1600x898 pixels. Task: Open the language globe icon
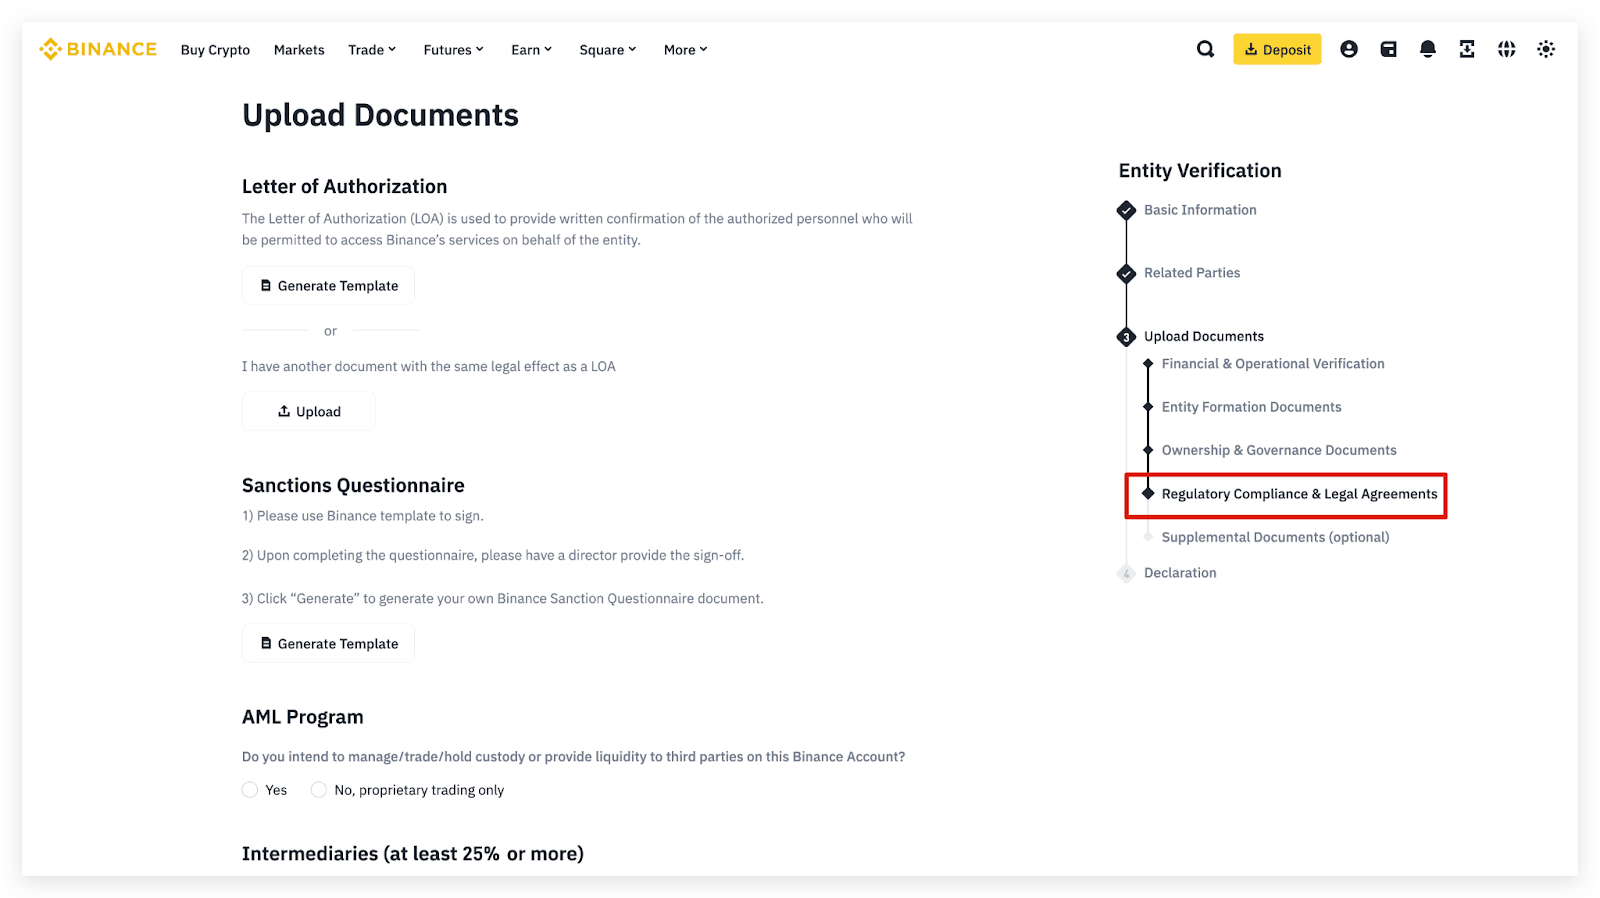[x=1506, y=49]
